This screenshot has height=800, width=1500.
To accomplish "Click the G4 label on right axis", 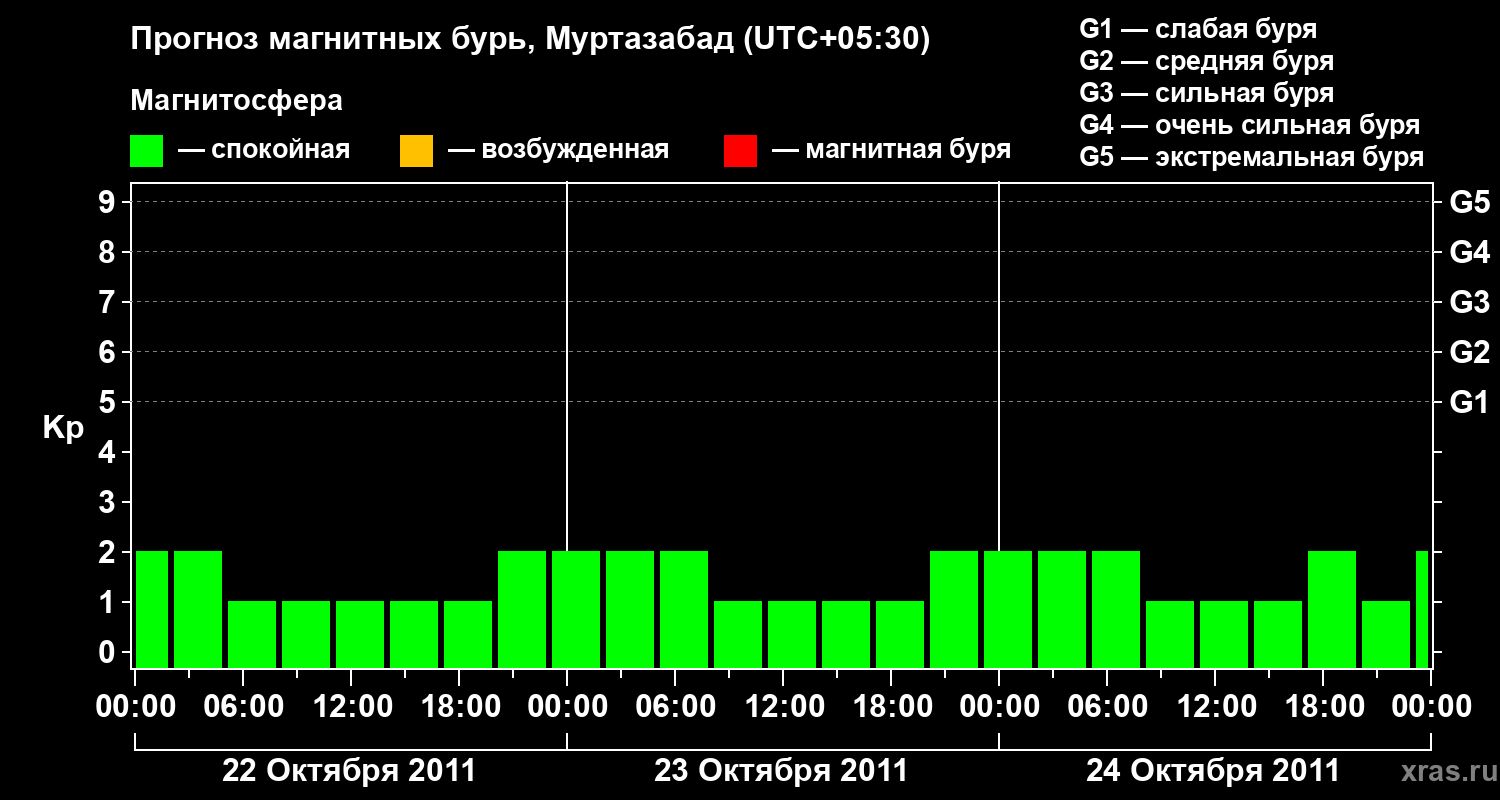I will (1469, 252).
